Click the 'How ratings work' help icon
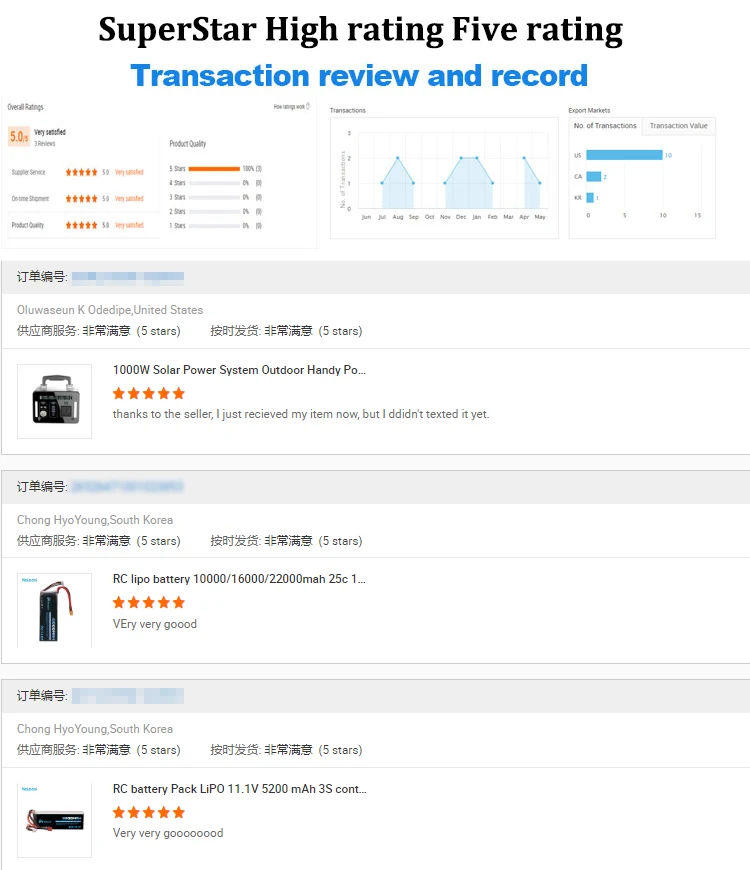This screenshot has width=750, height=870. [x=308, y=106]
